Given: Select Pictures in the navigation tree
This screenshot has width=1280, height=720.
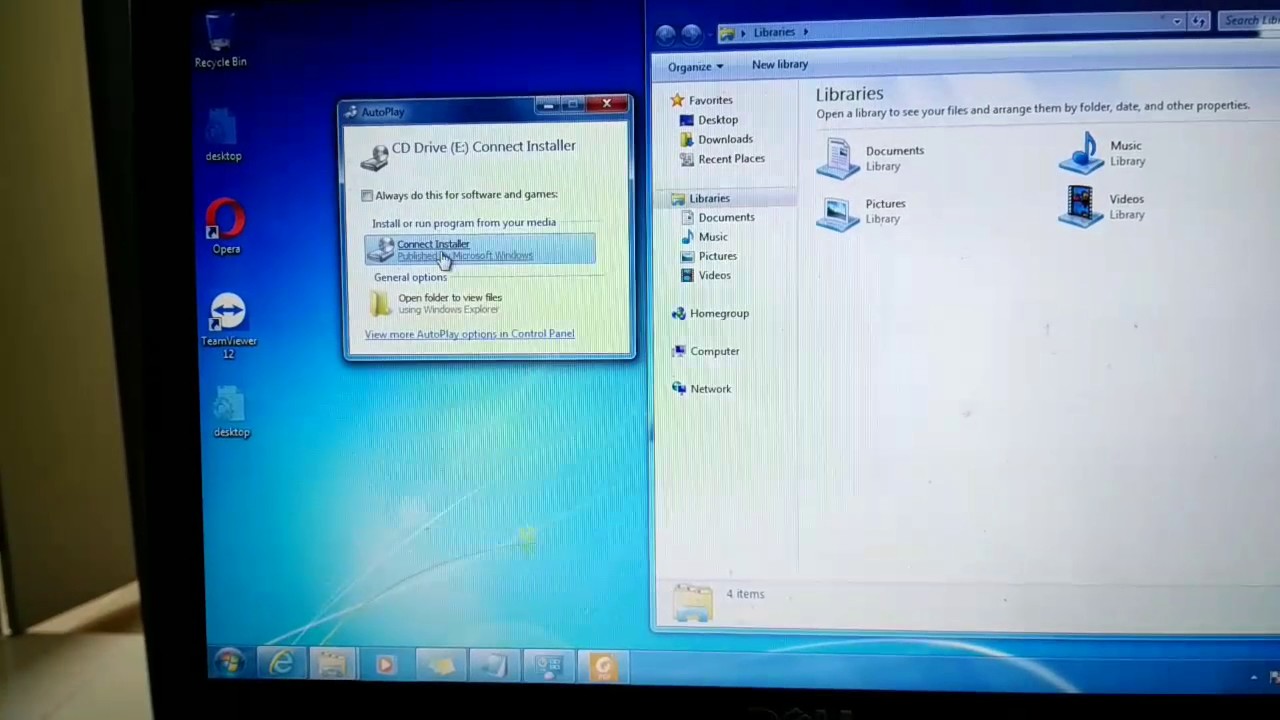Looking at the screenshot, I should (717, 256).
